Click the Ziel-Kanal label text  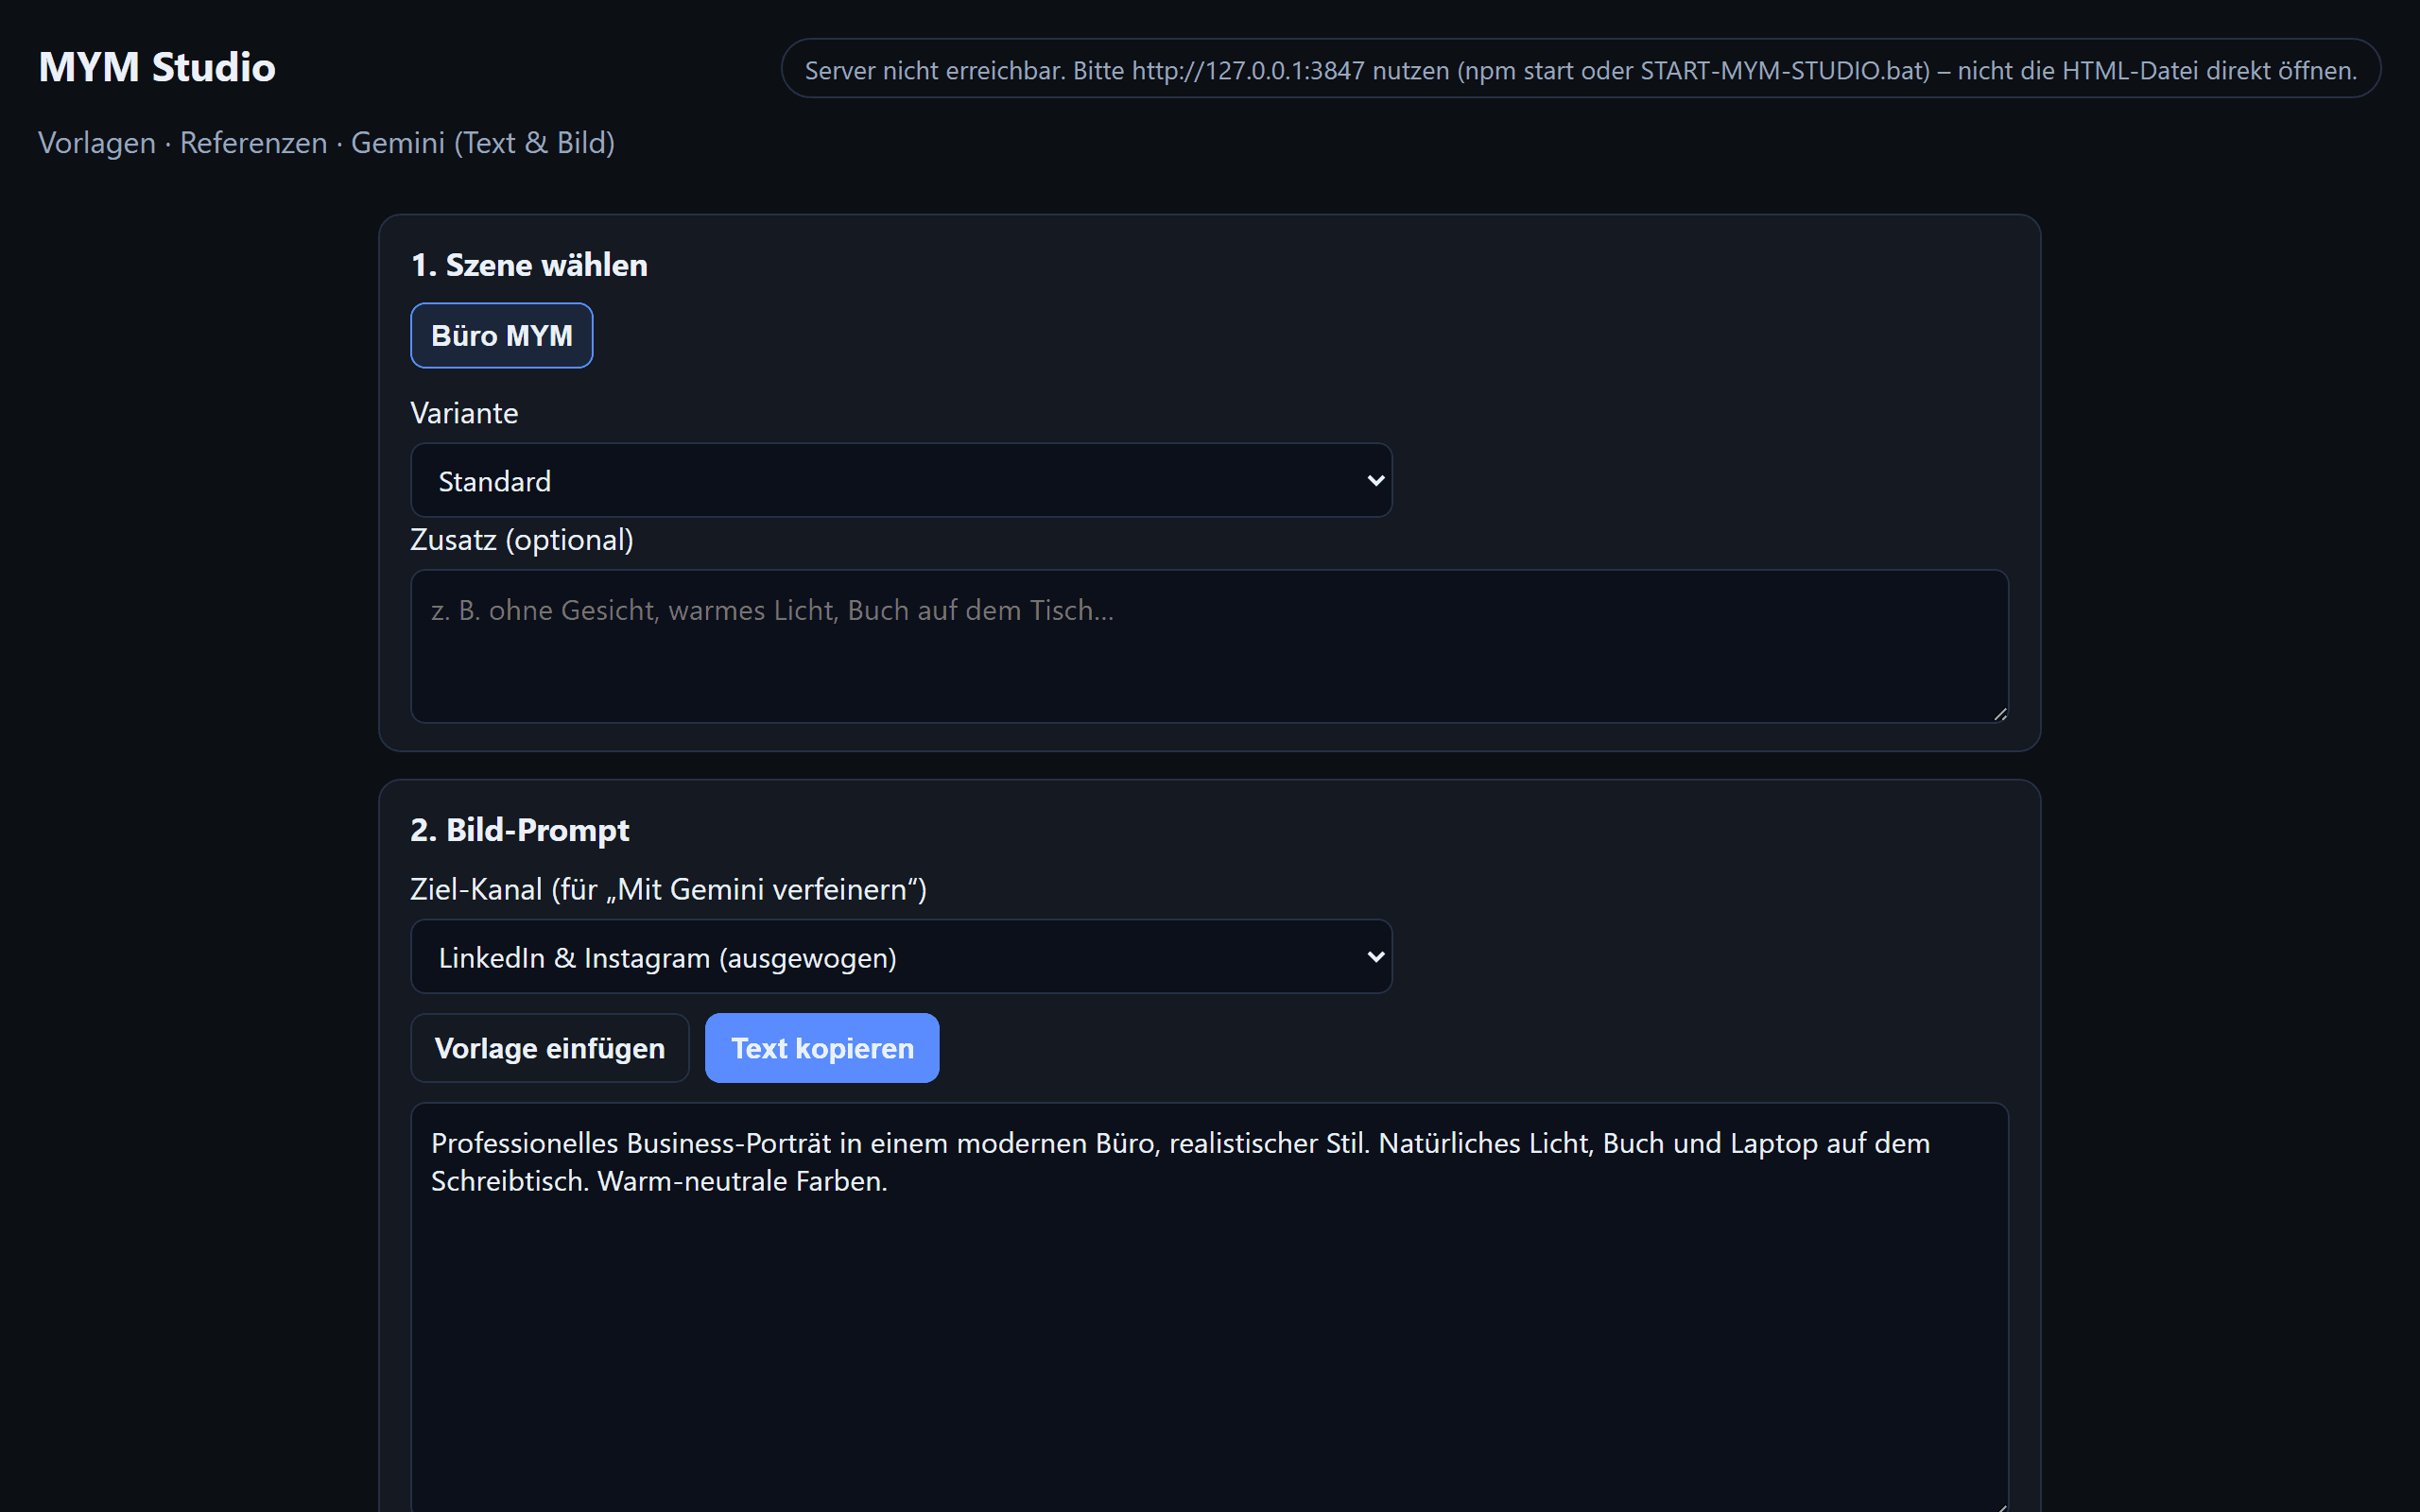click(668, 889)
